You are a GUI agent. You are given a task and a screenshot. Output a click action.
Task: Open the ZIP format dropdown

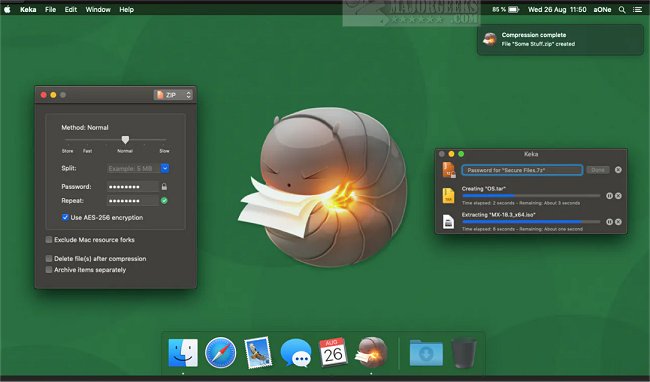tap(173, 95)
